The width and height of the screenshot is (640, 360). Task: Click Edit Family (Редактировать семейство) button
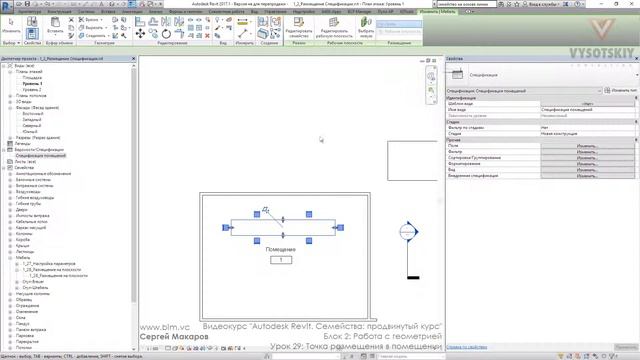click(x=298, y=27)
